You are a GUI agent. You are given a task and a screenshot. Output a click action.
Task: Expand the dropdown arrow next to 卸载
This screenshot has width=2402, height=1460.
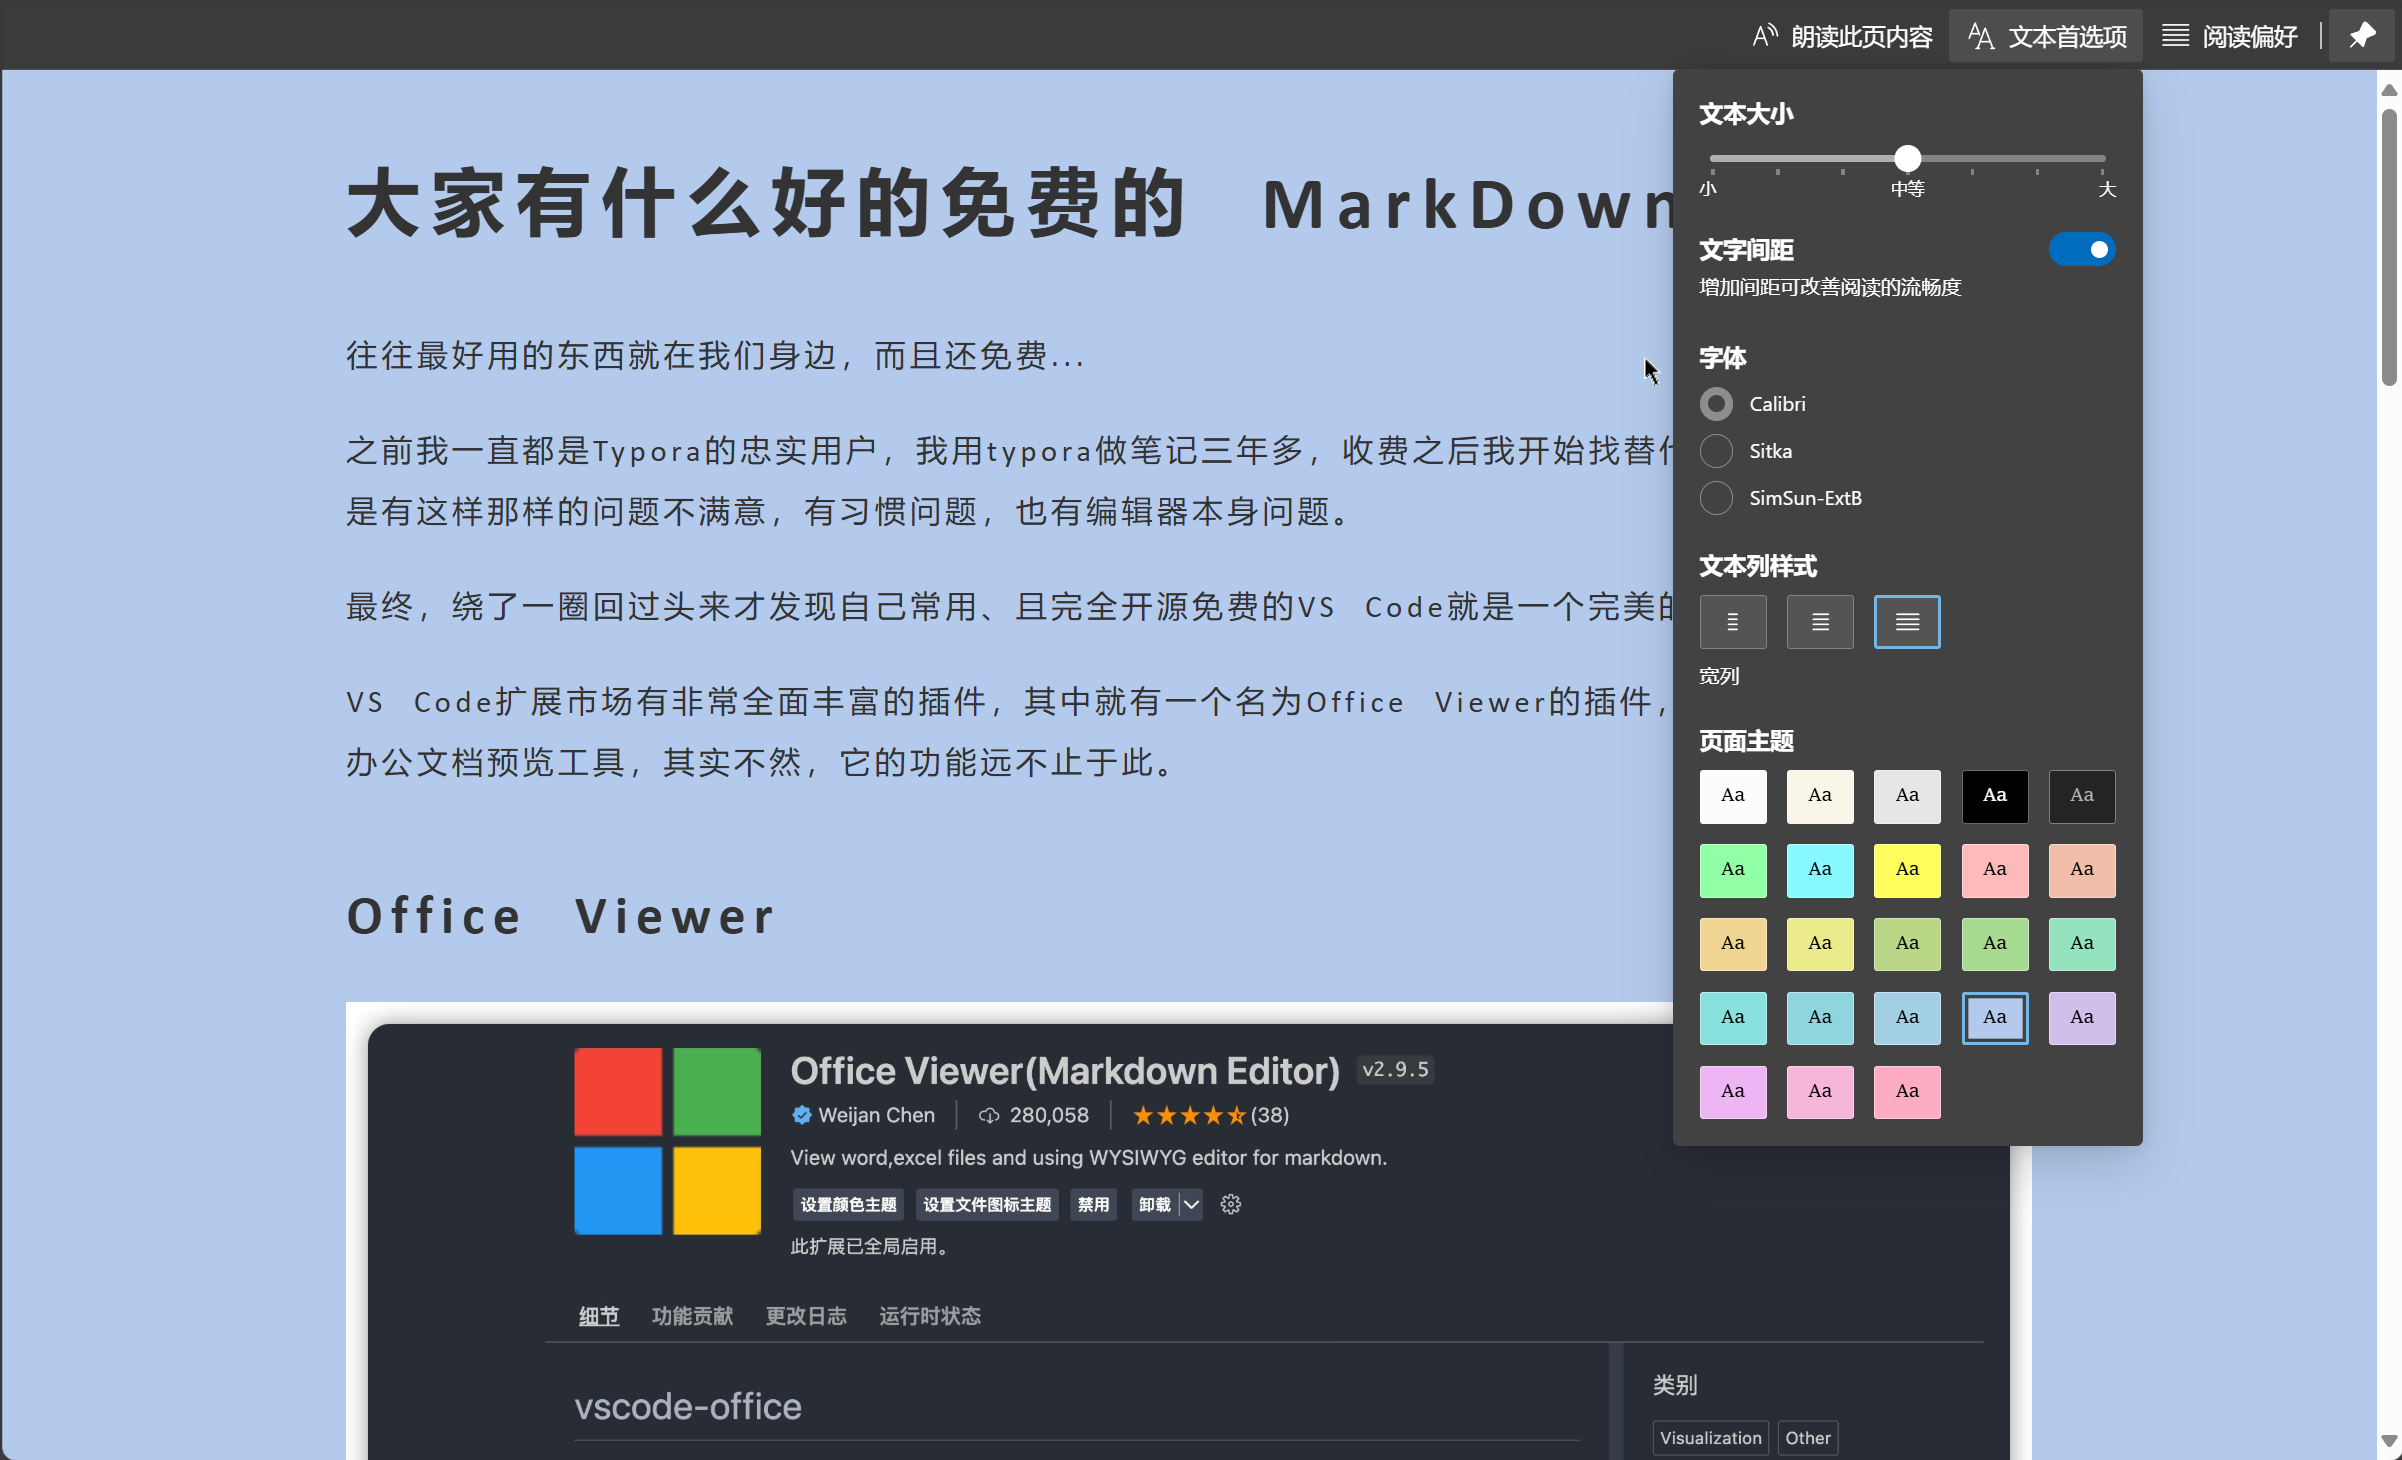pos(1191,1204)
